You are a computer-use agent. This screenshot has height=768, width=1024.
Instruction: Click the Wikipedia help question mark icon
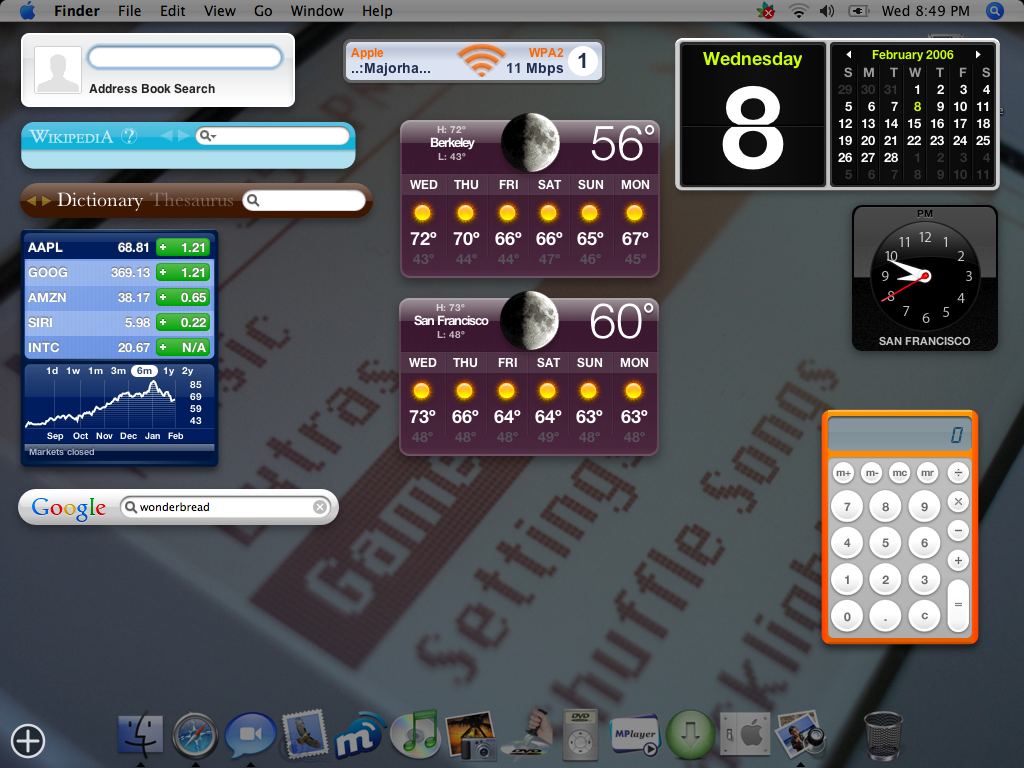click(129, 136)
